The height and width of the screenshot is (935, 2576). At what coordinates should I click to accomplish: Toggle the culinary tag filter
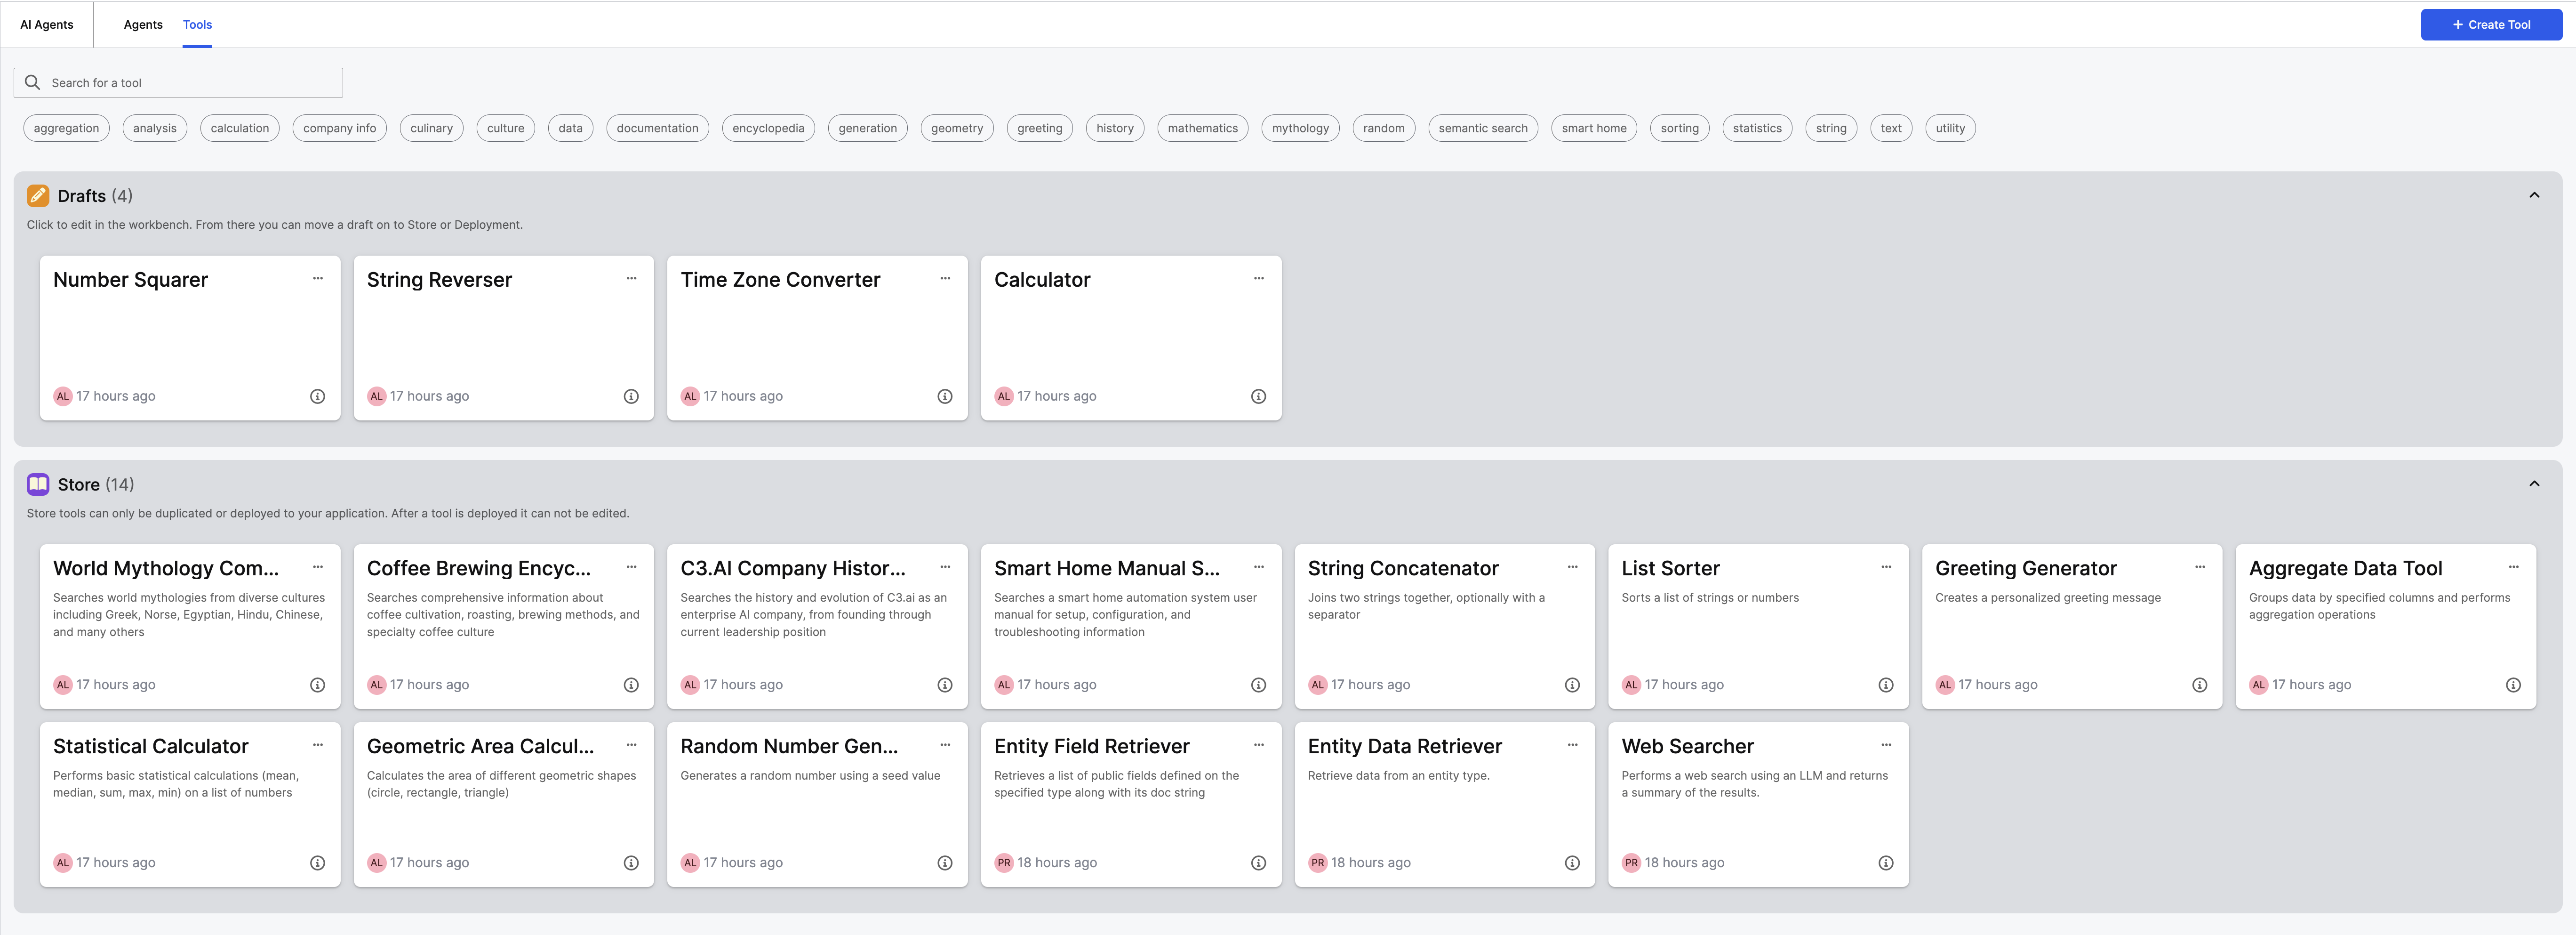tap(431, 128)
